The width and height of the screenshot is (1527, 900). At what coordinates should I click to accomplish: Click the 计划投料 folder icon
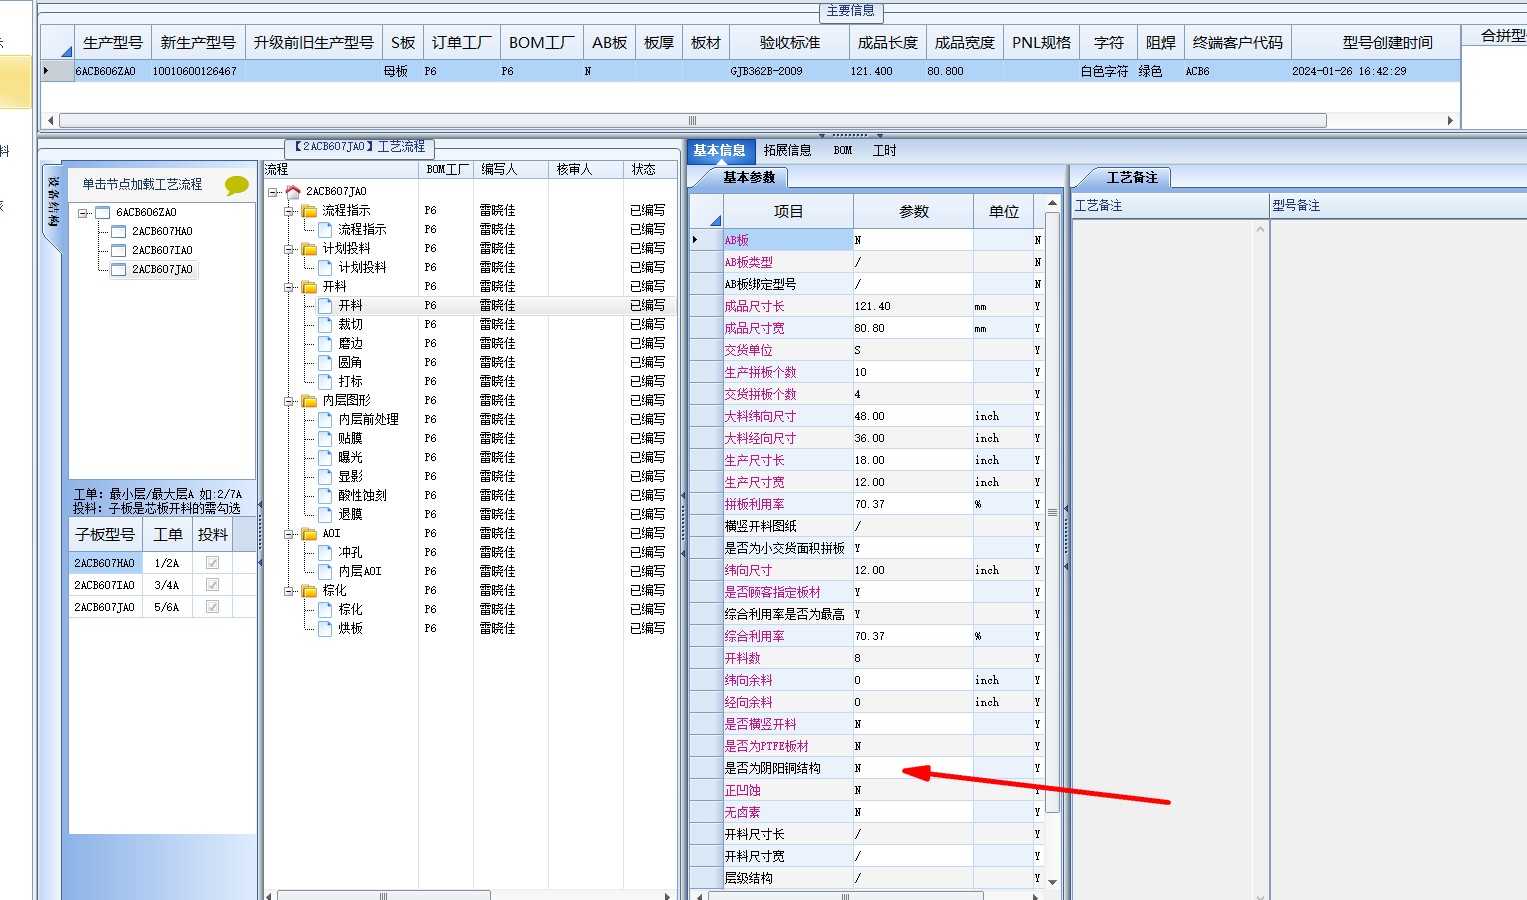coord(310,248)
